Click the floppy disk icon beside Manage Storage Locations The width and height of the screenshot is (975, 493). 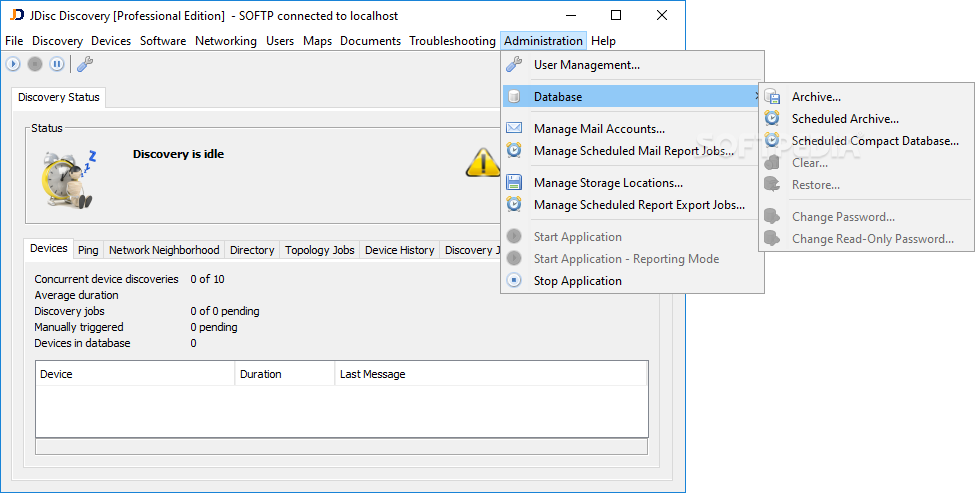(514, 182)
